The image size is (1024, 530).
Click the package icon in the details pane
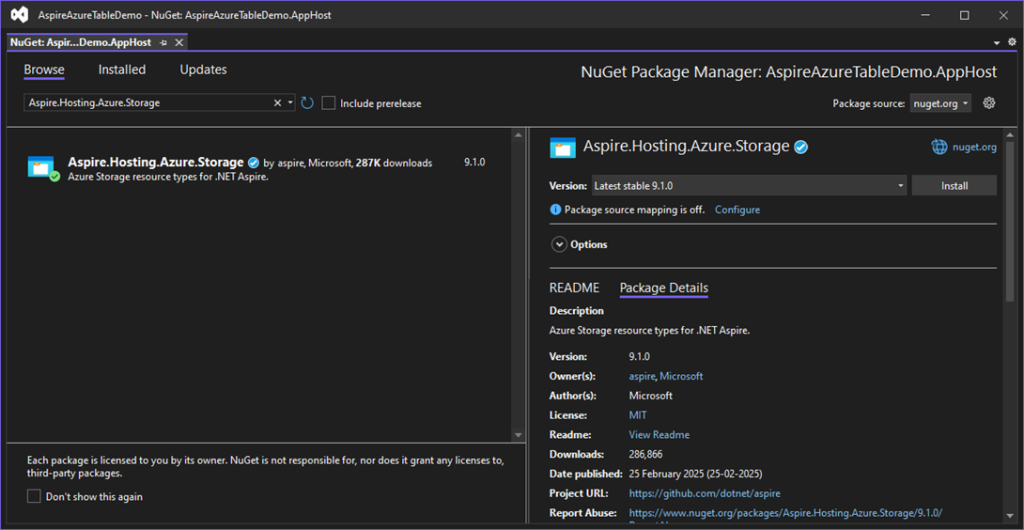(563, 148)
